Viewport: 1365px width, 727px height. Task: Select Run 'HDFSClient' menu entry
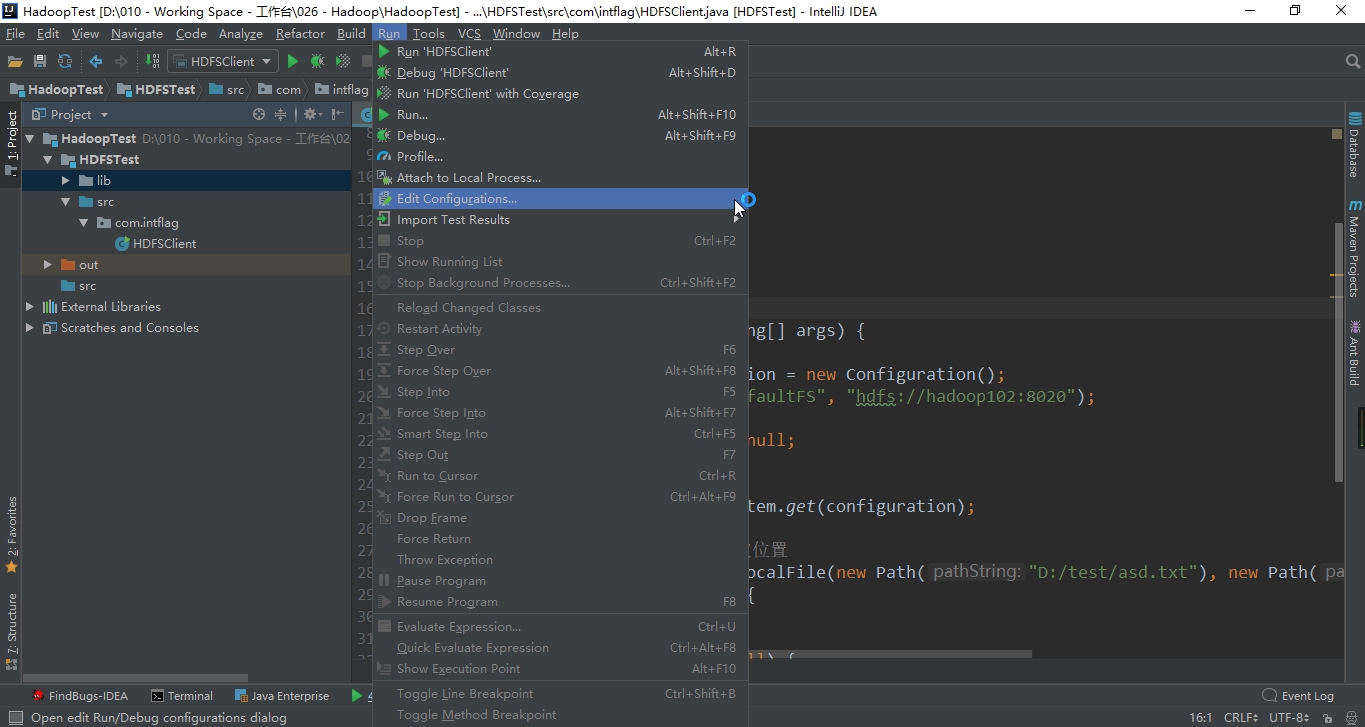pos(560,52)
